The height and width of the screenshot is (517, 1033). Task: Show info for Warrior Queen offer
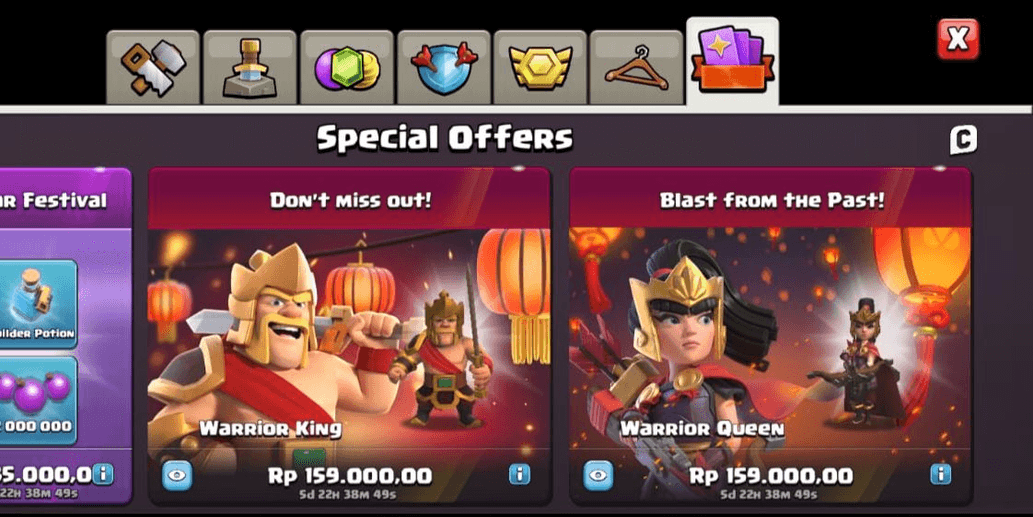click(941, 474)
